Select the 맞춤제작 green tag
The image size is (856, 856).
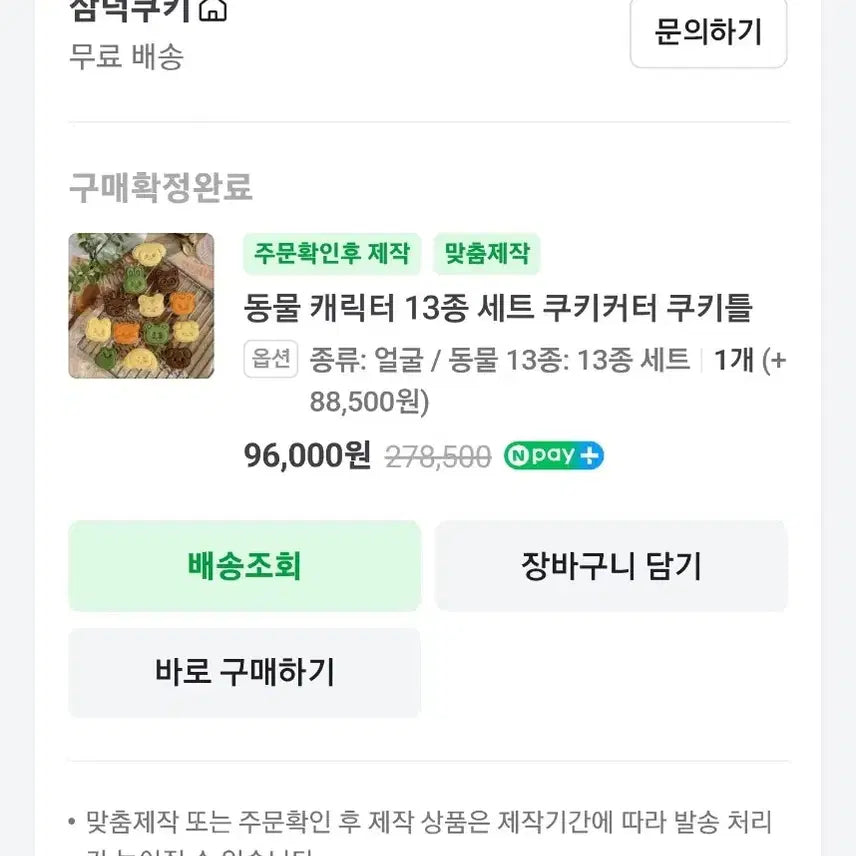[487, 254]
